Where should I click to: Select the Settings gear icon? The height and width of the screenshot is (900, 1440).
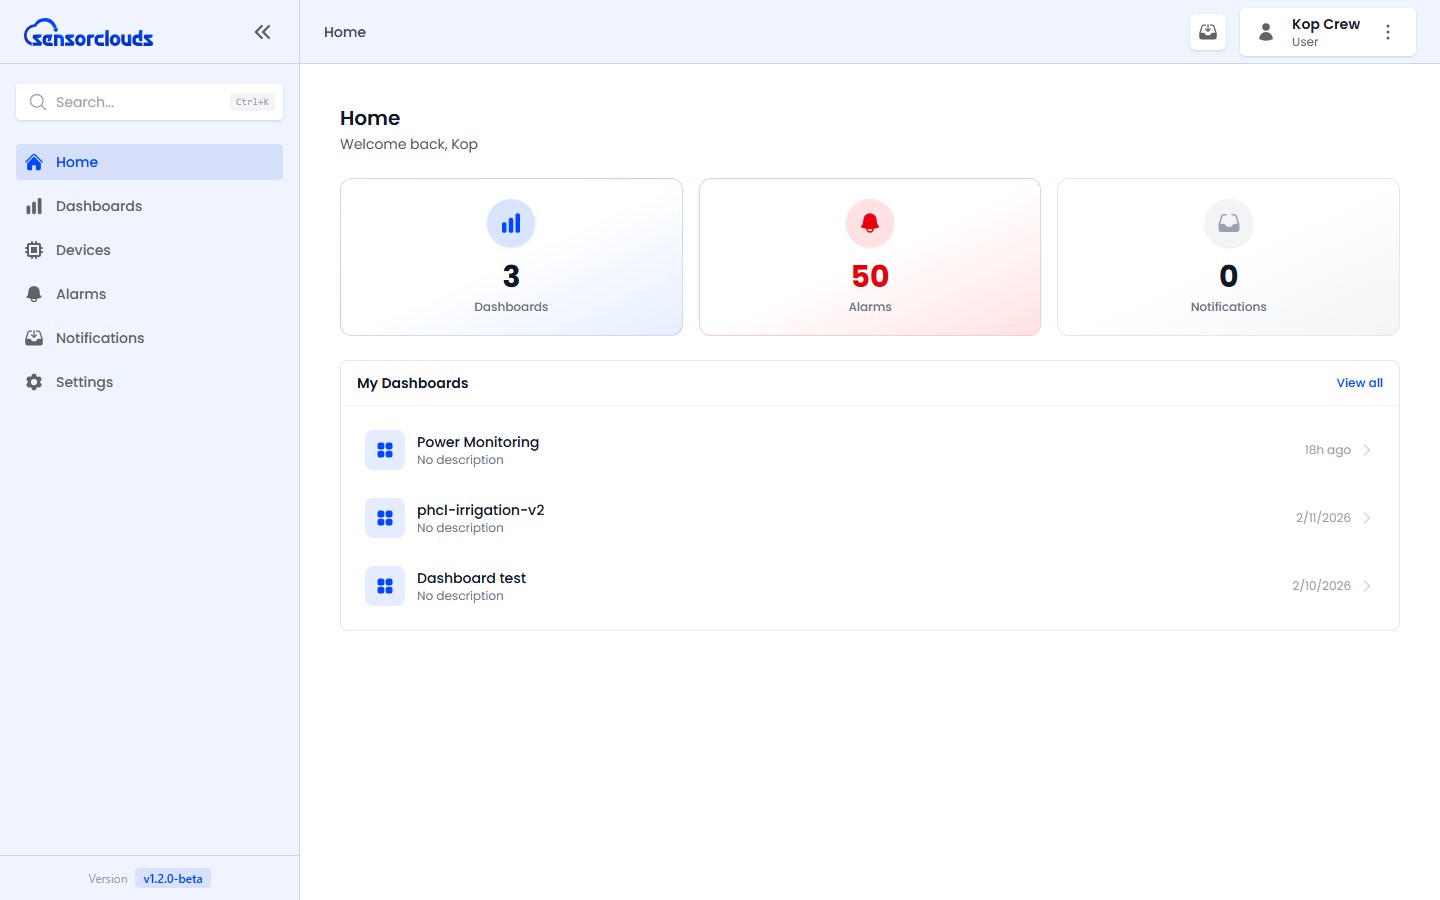33,382
